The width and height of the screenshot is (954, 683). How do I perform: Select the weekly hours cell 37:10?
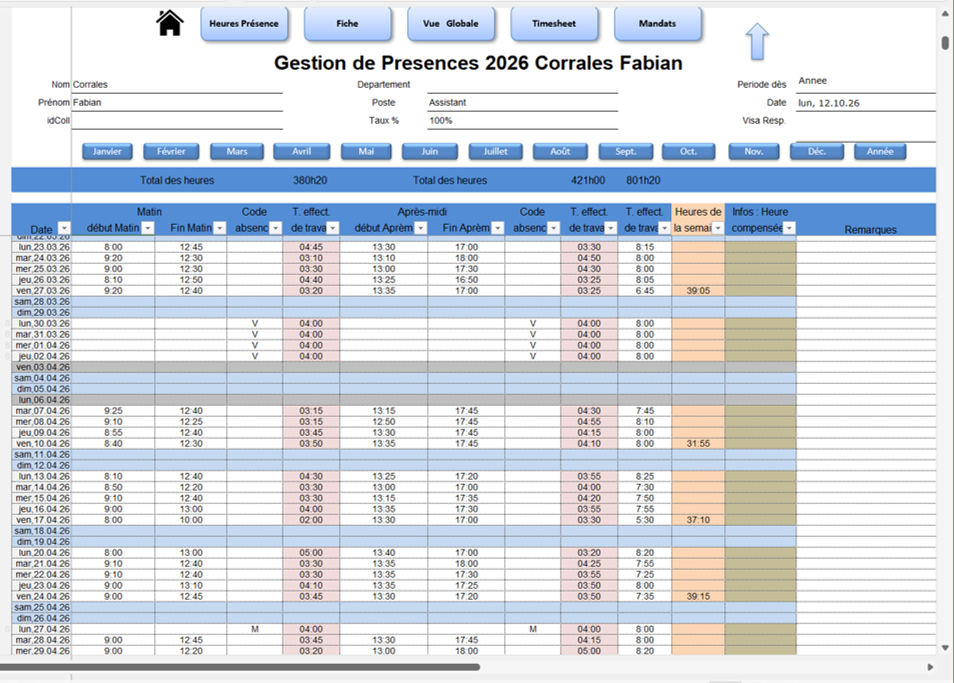[698, 520]
